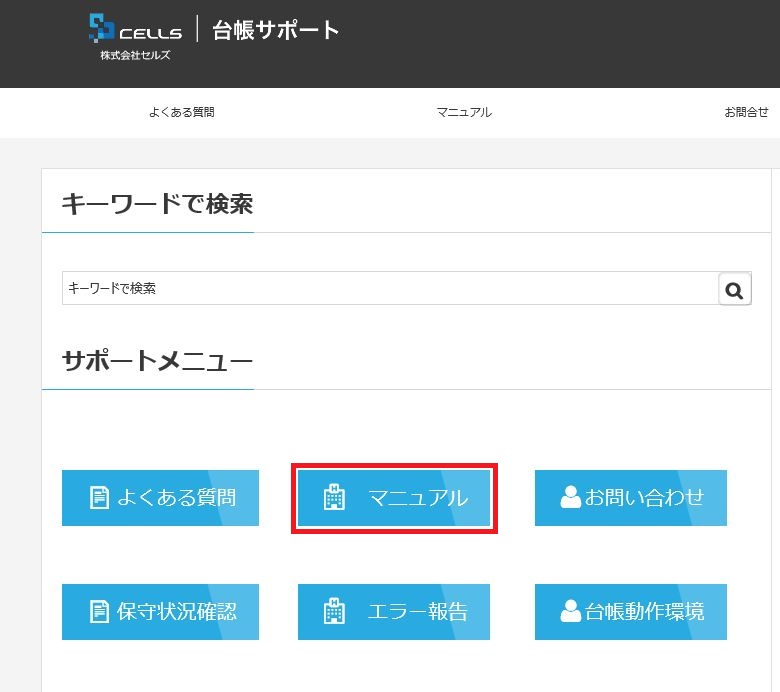Open the お問合せ navigation menu item
Viewport: 780px width, 692px height.
pyautogui.click(x=746, y=112)
